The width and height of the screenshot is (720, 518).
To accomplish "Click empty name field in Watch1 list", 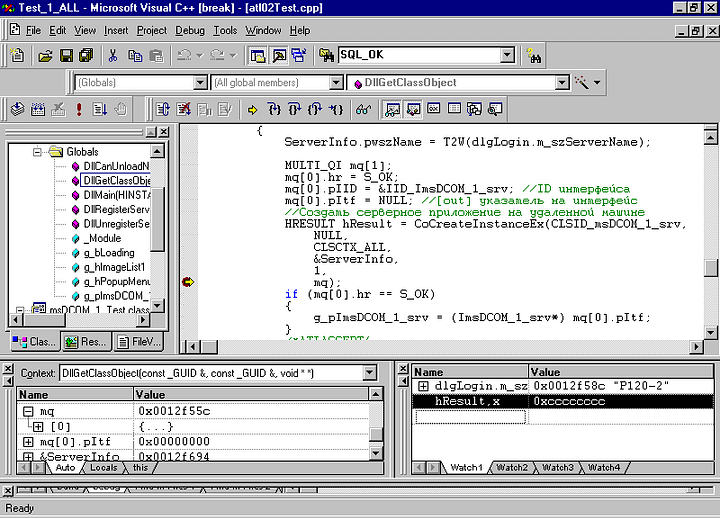I will click(470, 416).
